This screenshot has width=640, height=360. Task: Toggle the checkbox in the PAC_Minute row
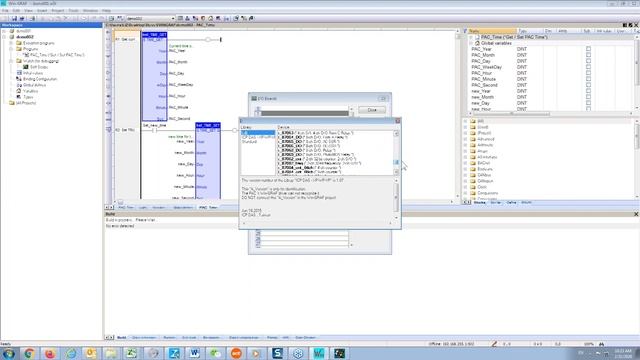point(588,79)
